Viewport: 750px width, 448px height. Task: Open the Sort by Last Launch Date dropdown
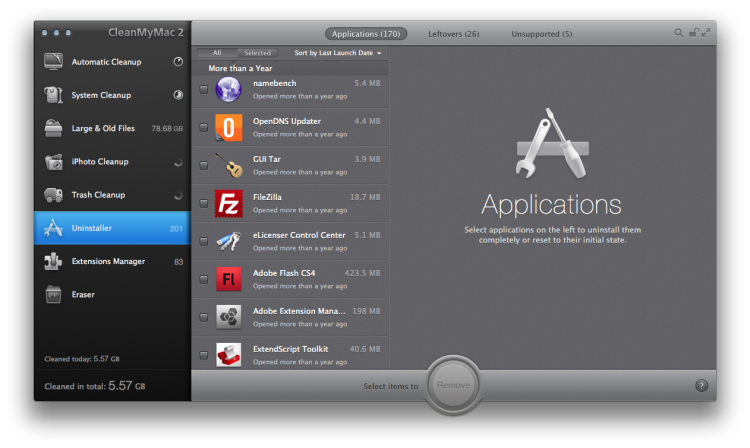click(x=338, y=53)
